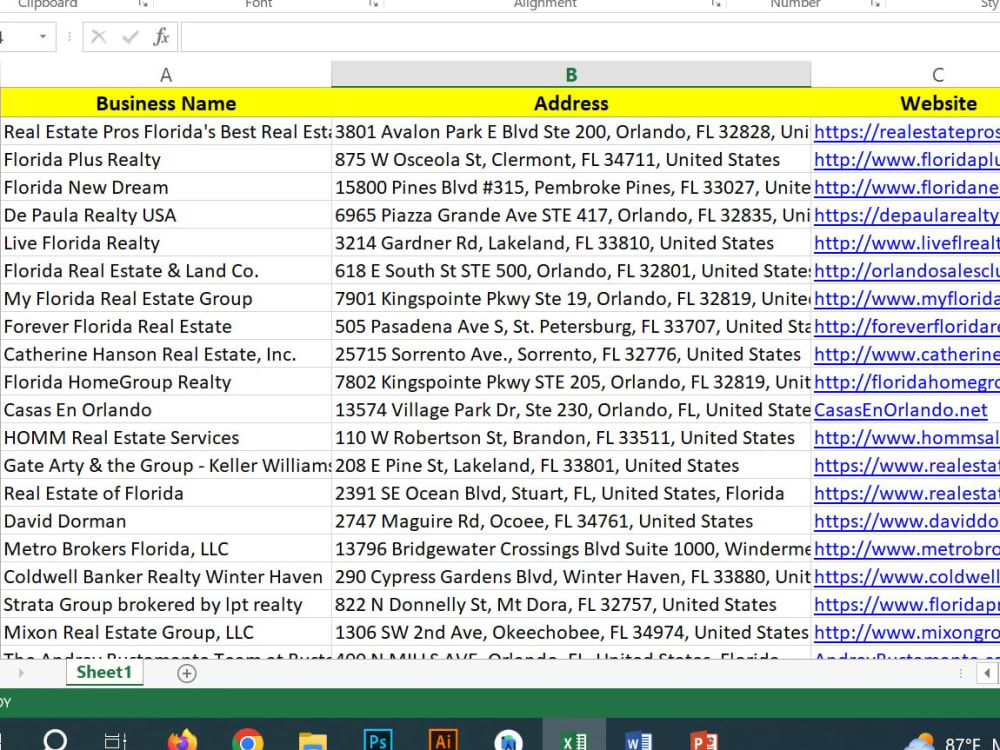Switch to the Sheet1 tab
Screen dimensions: 1000x750
pyautogui.click(x=104, y=672)
